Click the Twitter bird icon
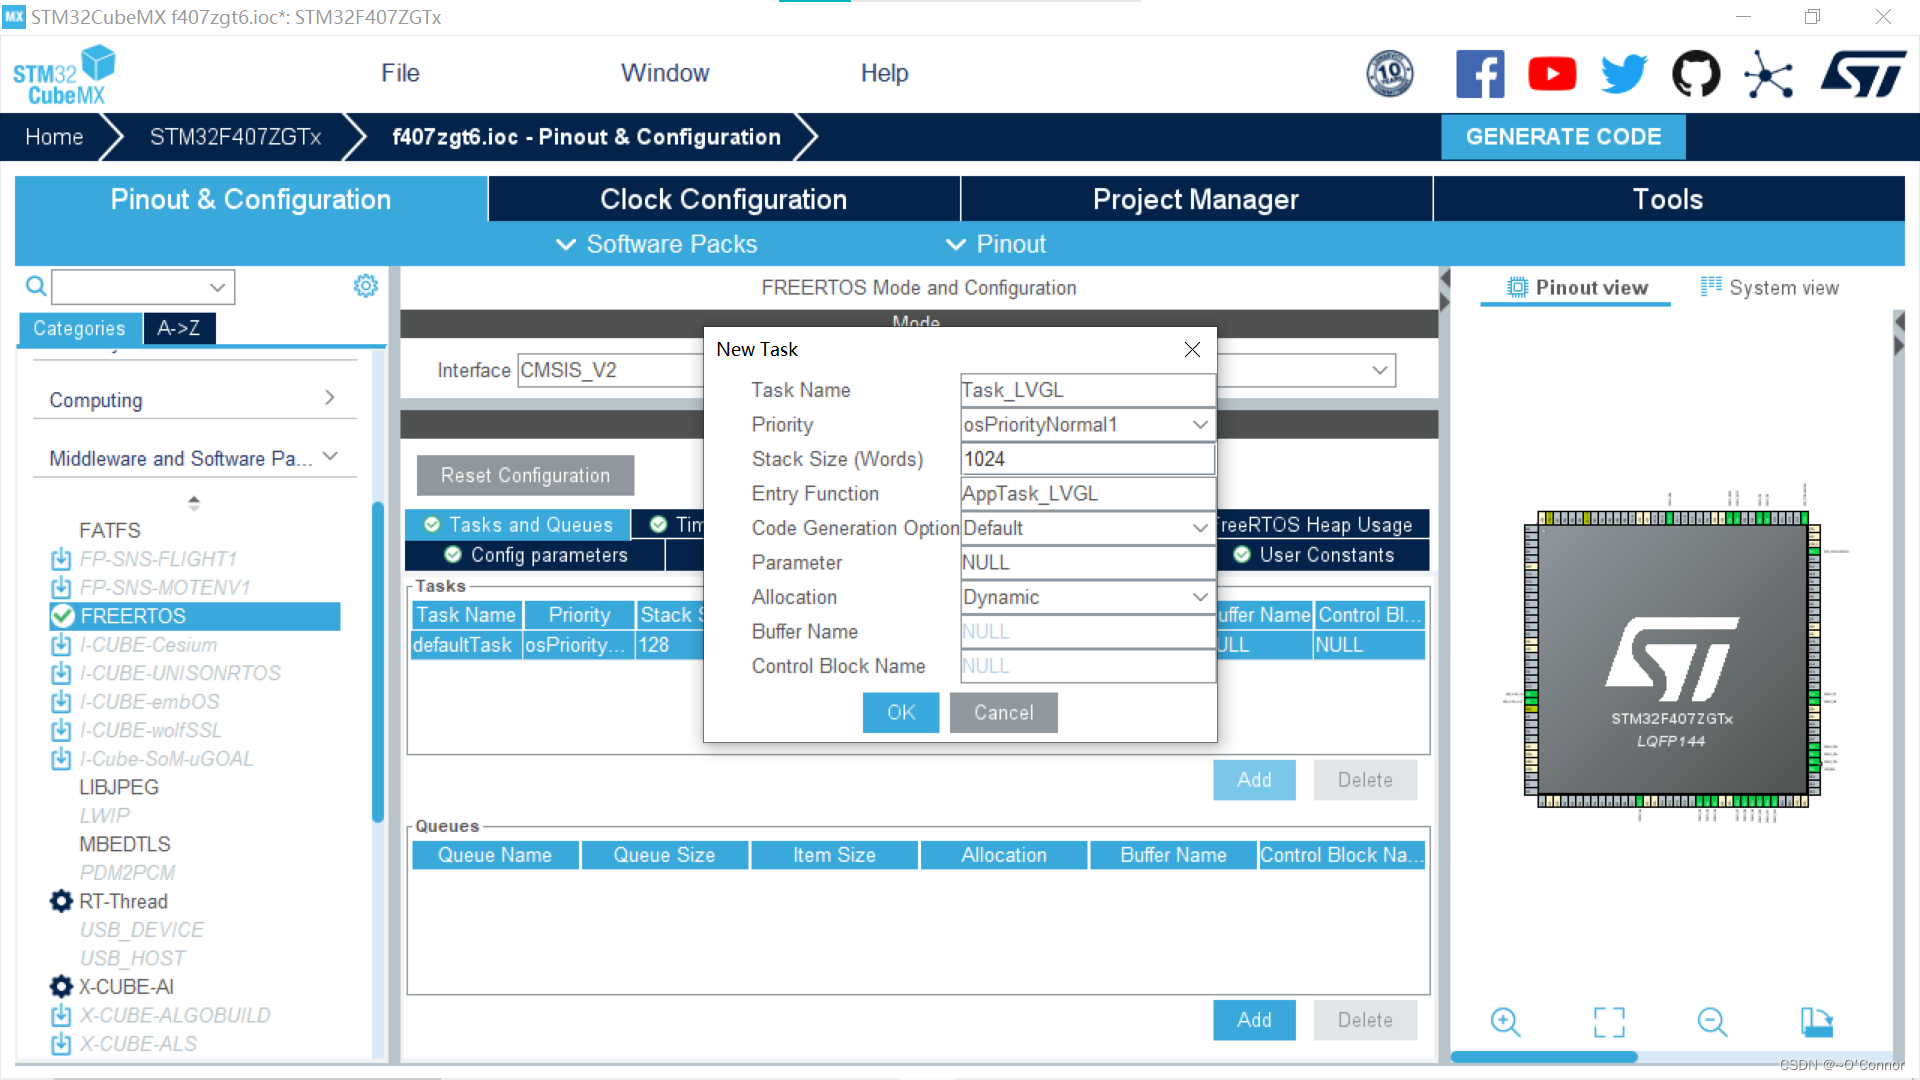This screenshot has width=1920, height=1080. pos(1624,74)
